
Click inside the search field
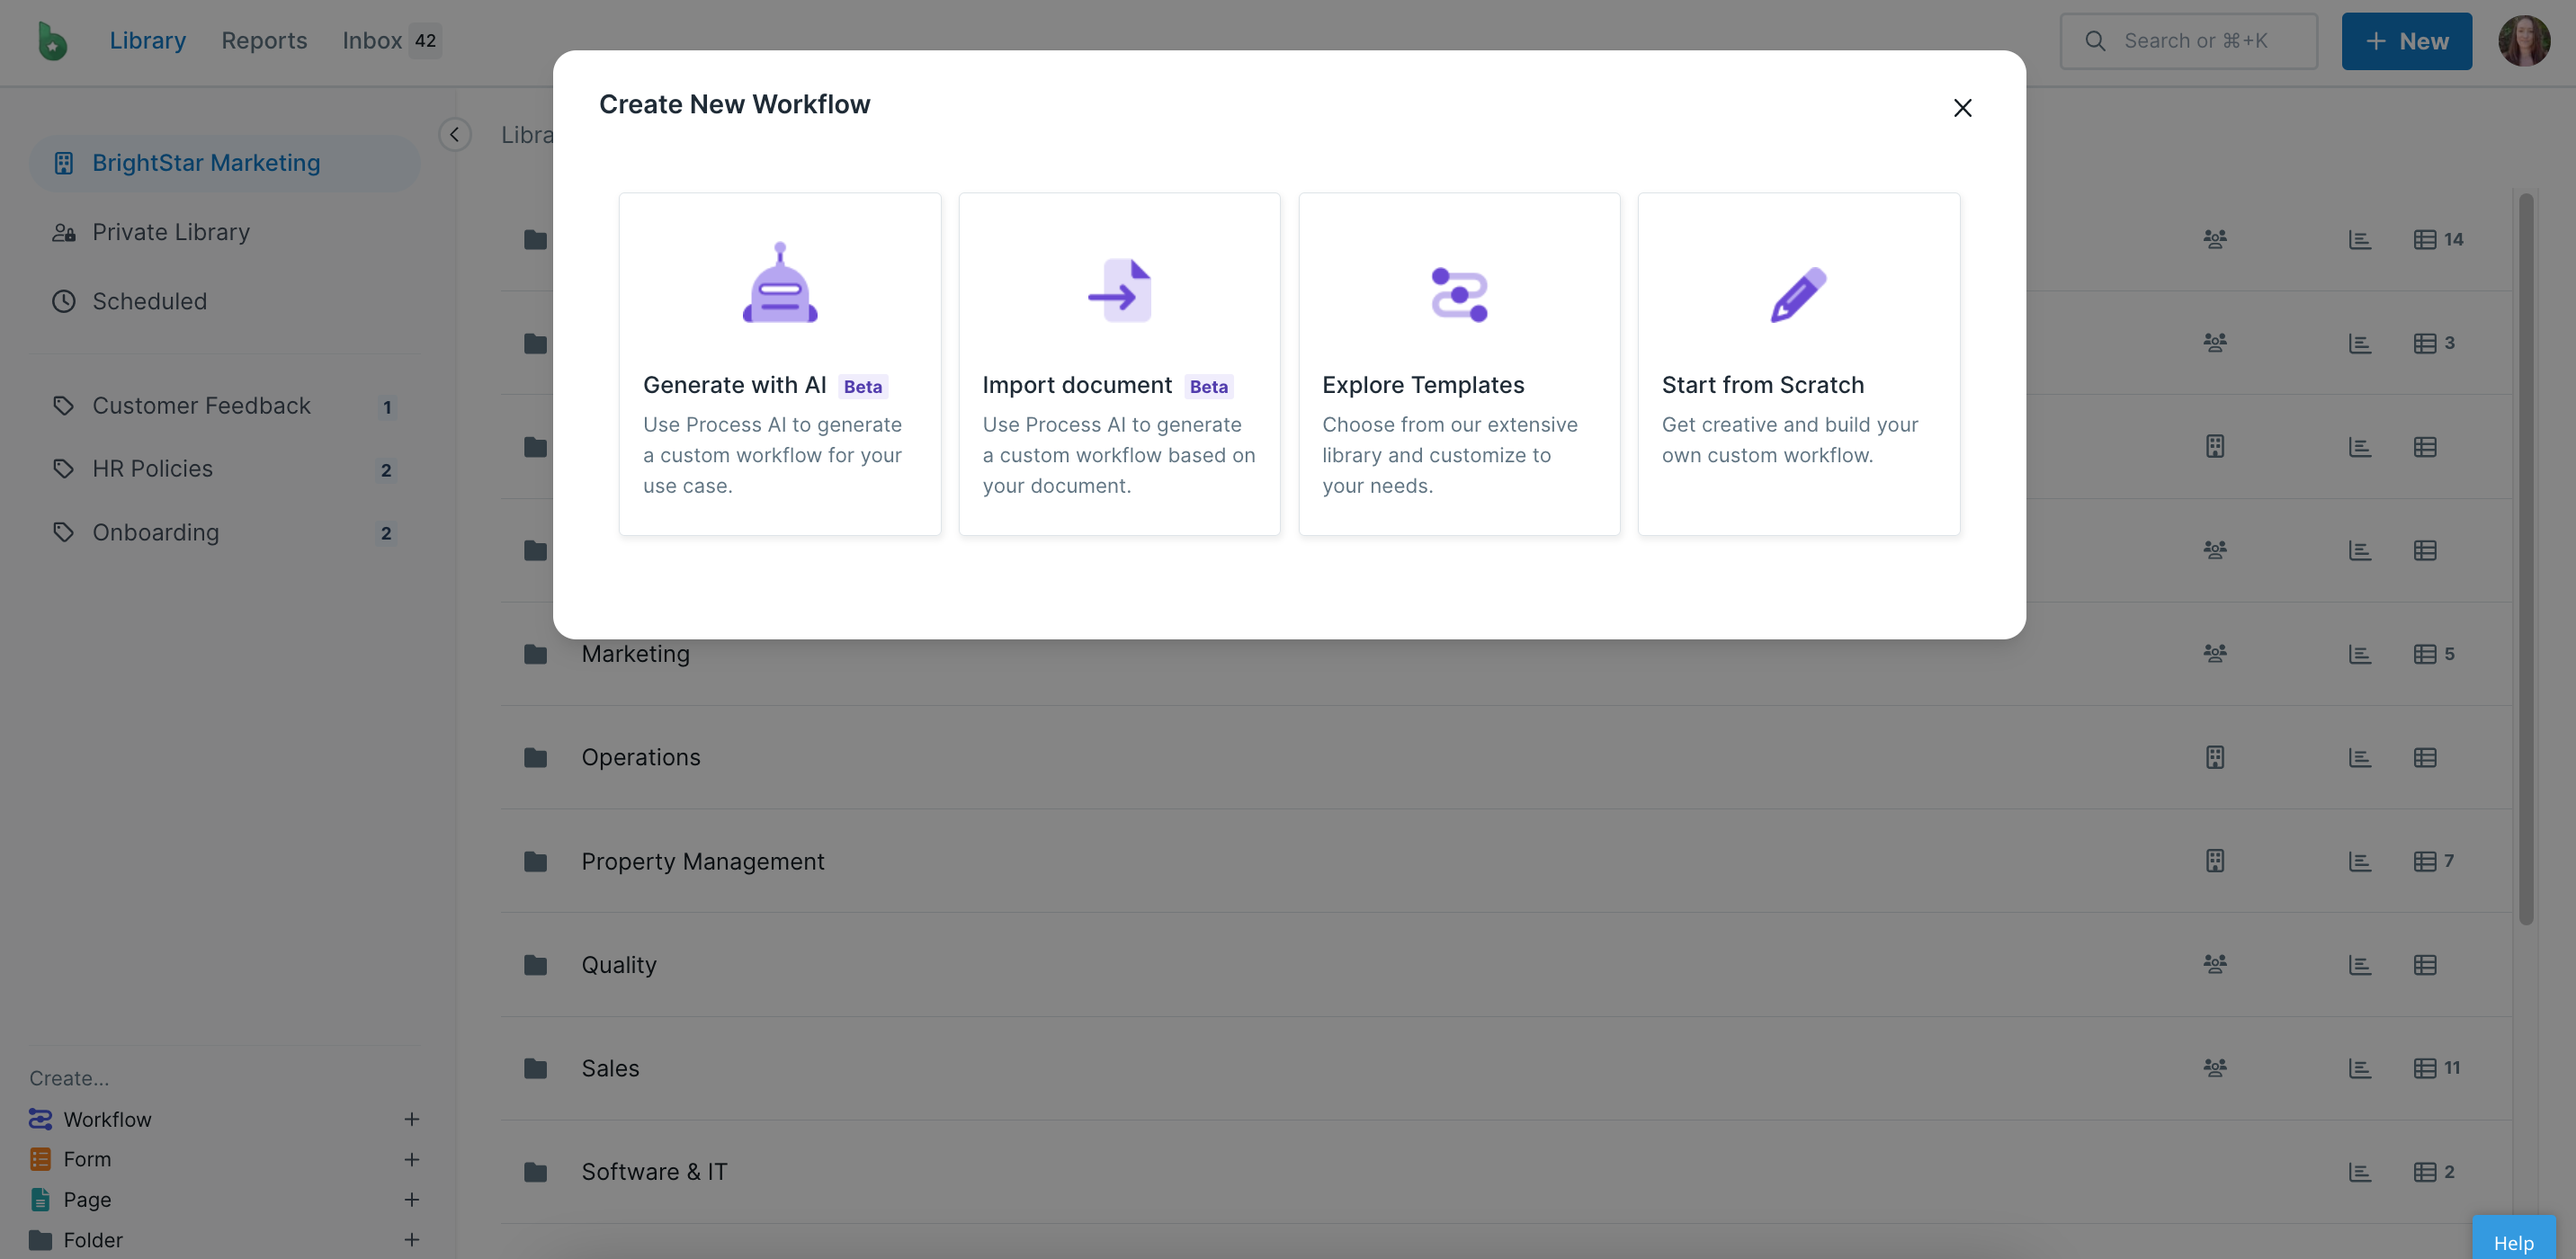pos(2188,41)
